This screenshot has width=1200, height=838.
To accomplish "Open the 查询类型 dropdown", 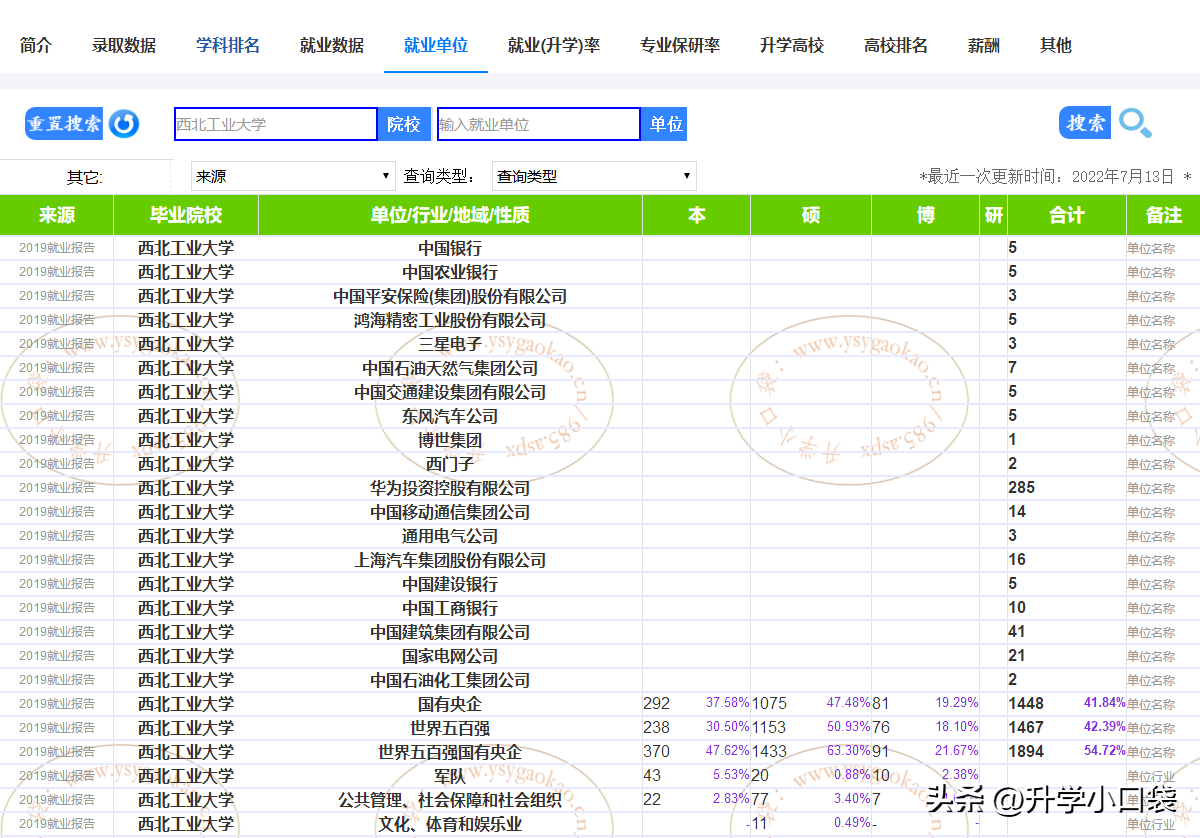I will pos(594,176).
